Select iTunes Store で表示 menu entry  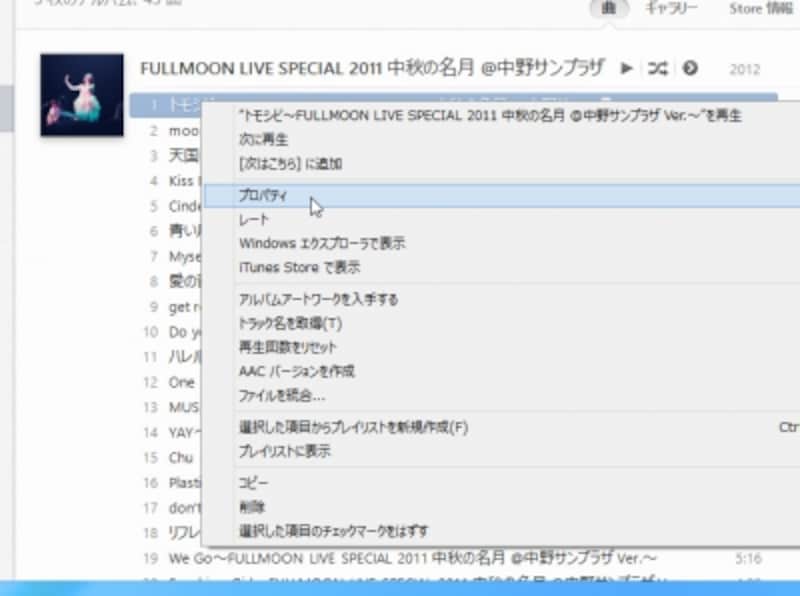coord(299,267)
